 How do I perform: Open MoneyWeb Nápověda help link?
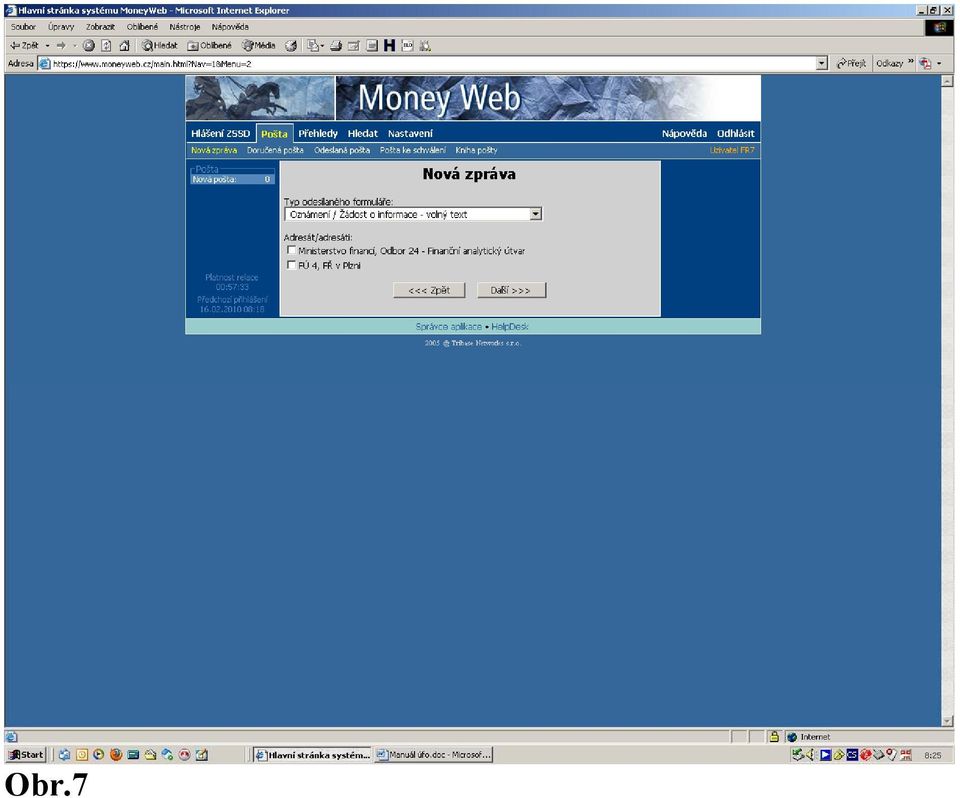point(684,134)
